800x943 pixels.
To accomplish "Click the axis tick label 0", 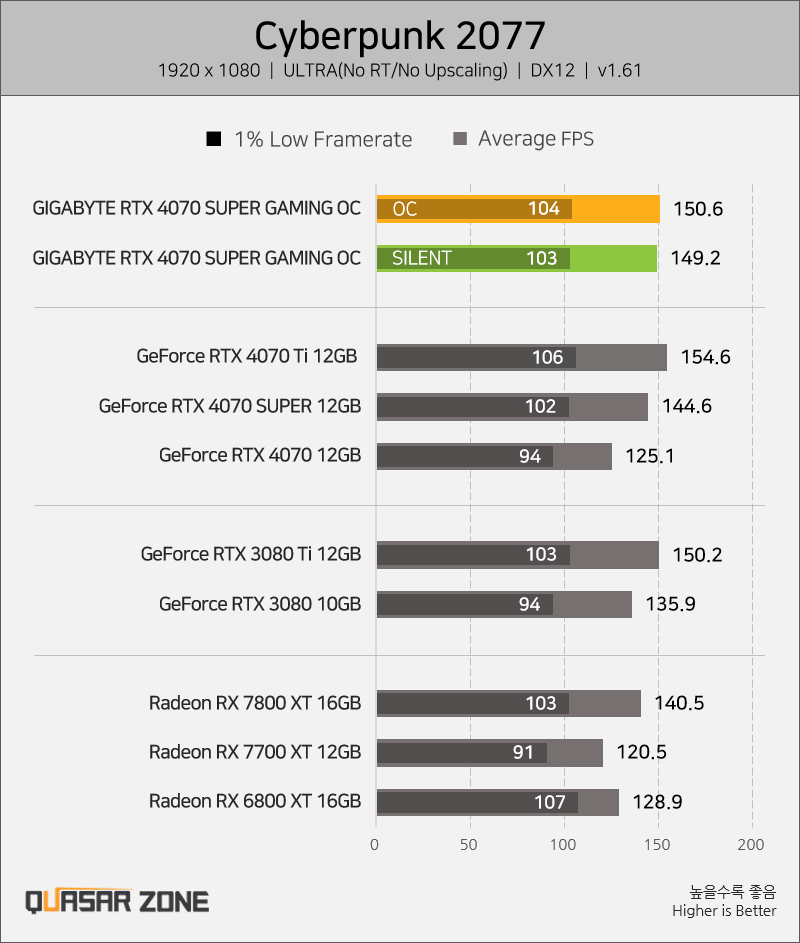I will tap(375, 845).
